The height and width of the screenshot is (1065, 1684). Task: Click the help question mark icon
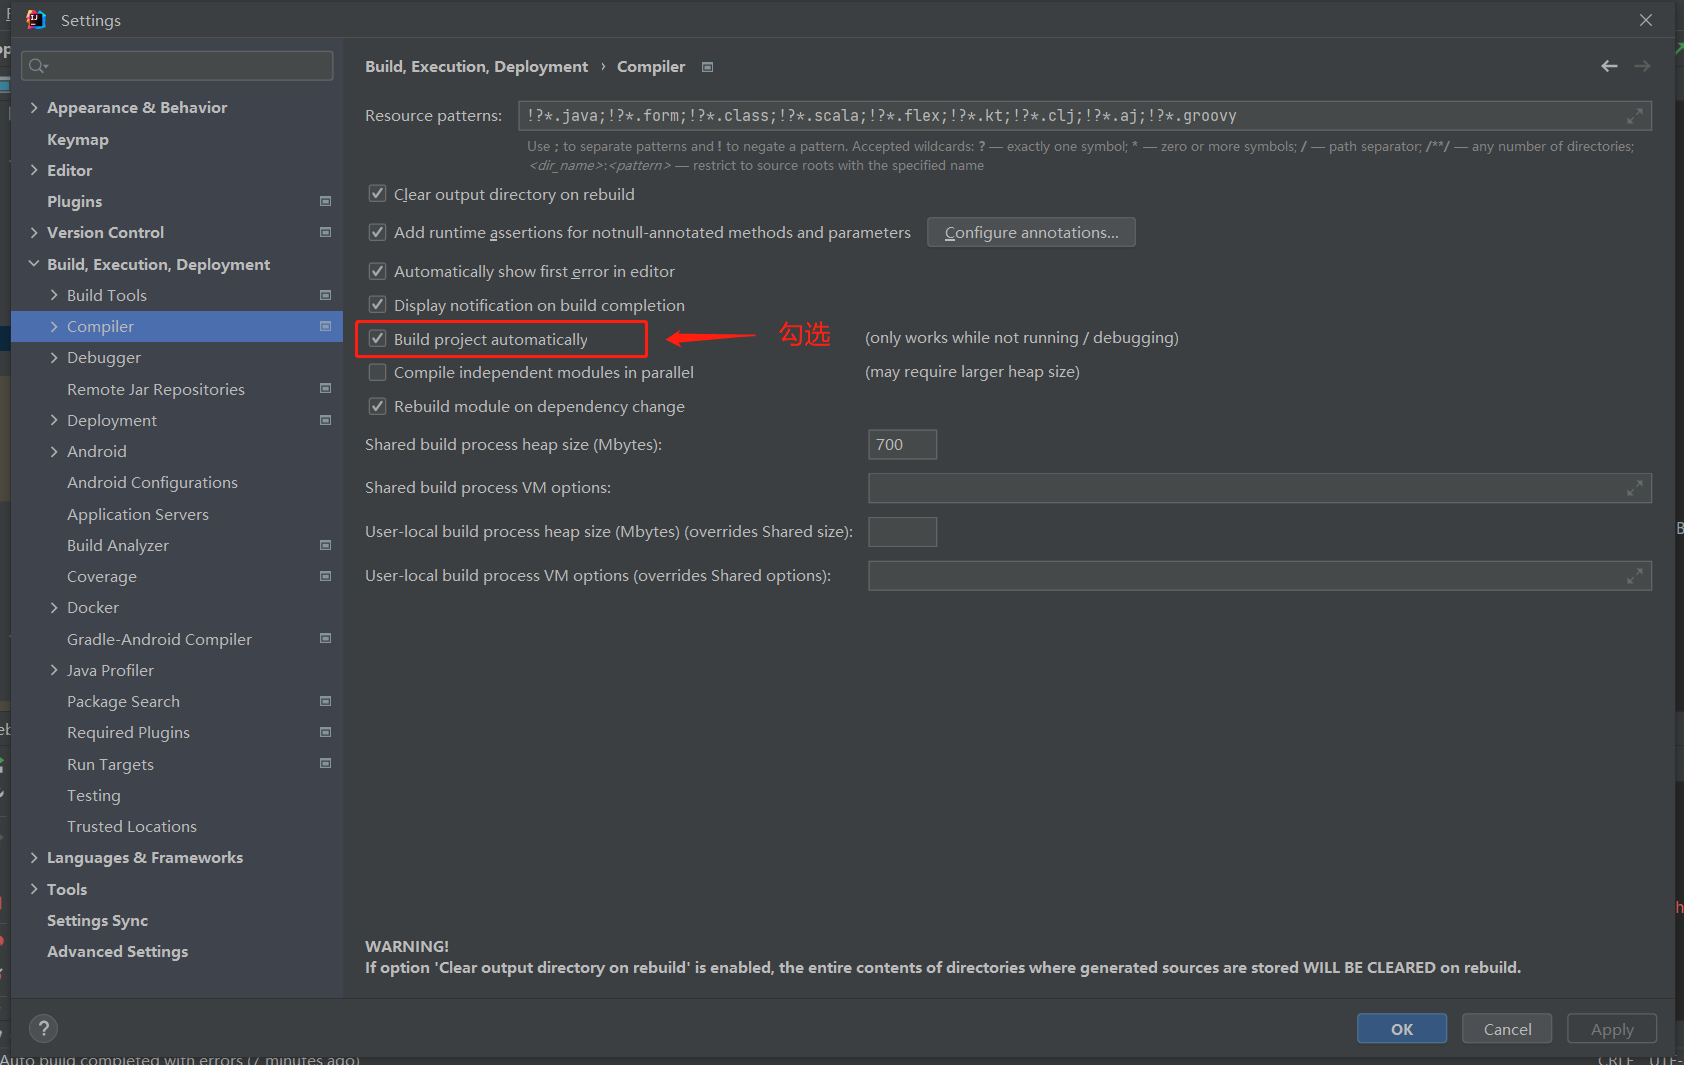click(43, 1028)
